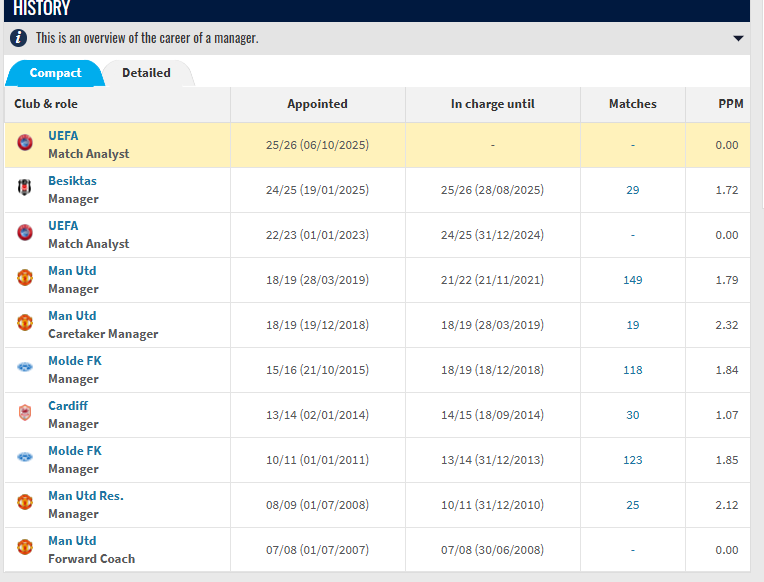
Task: Click the Cardiff club crest icon
Action: pyautogui.click(x=25, y=413)
